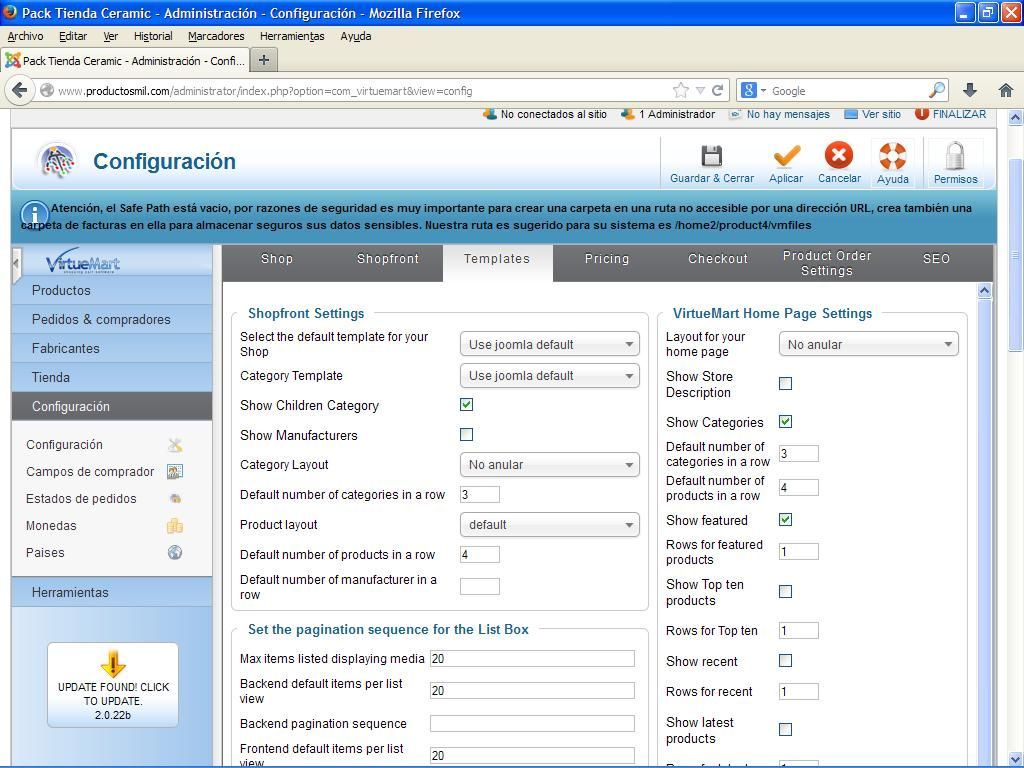Open a new browser tab with plus button
Image resolution: width=1024 pixels, height=768 pixels.
264,60
